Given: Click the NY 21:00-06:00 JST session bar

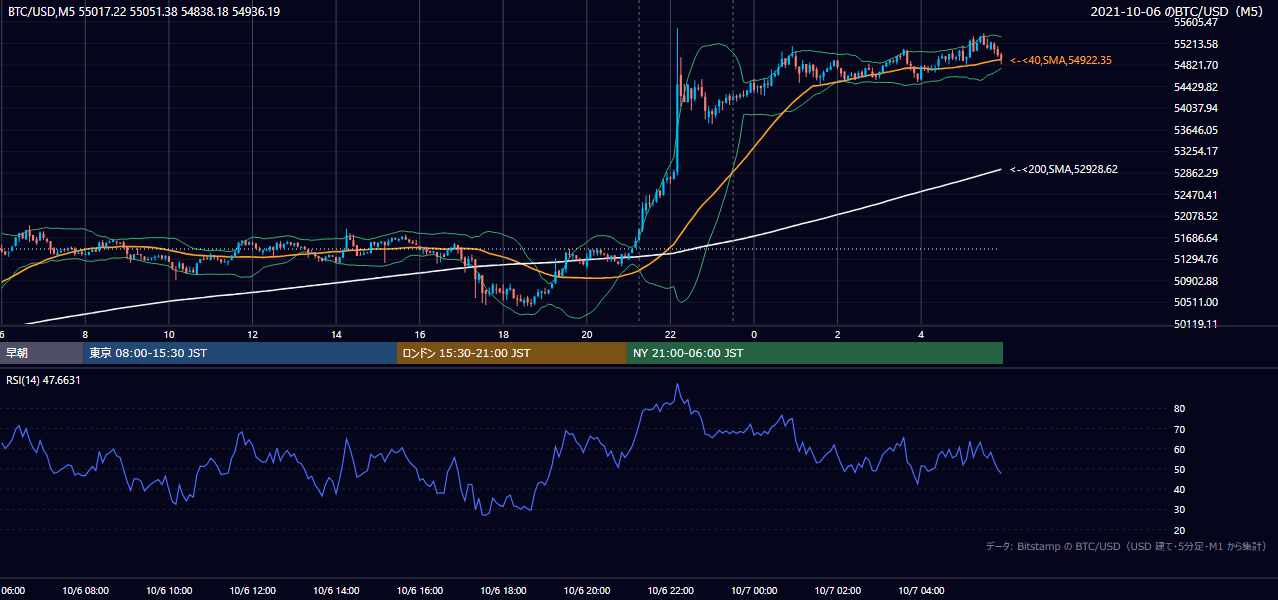Looking at the screenshot, I should click(x=815, y=353).
